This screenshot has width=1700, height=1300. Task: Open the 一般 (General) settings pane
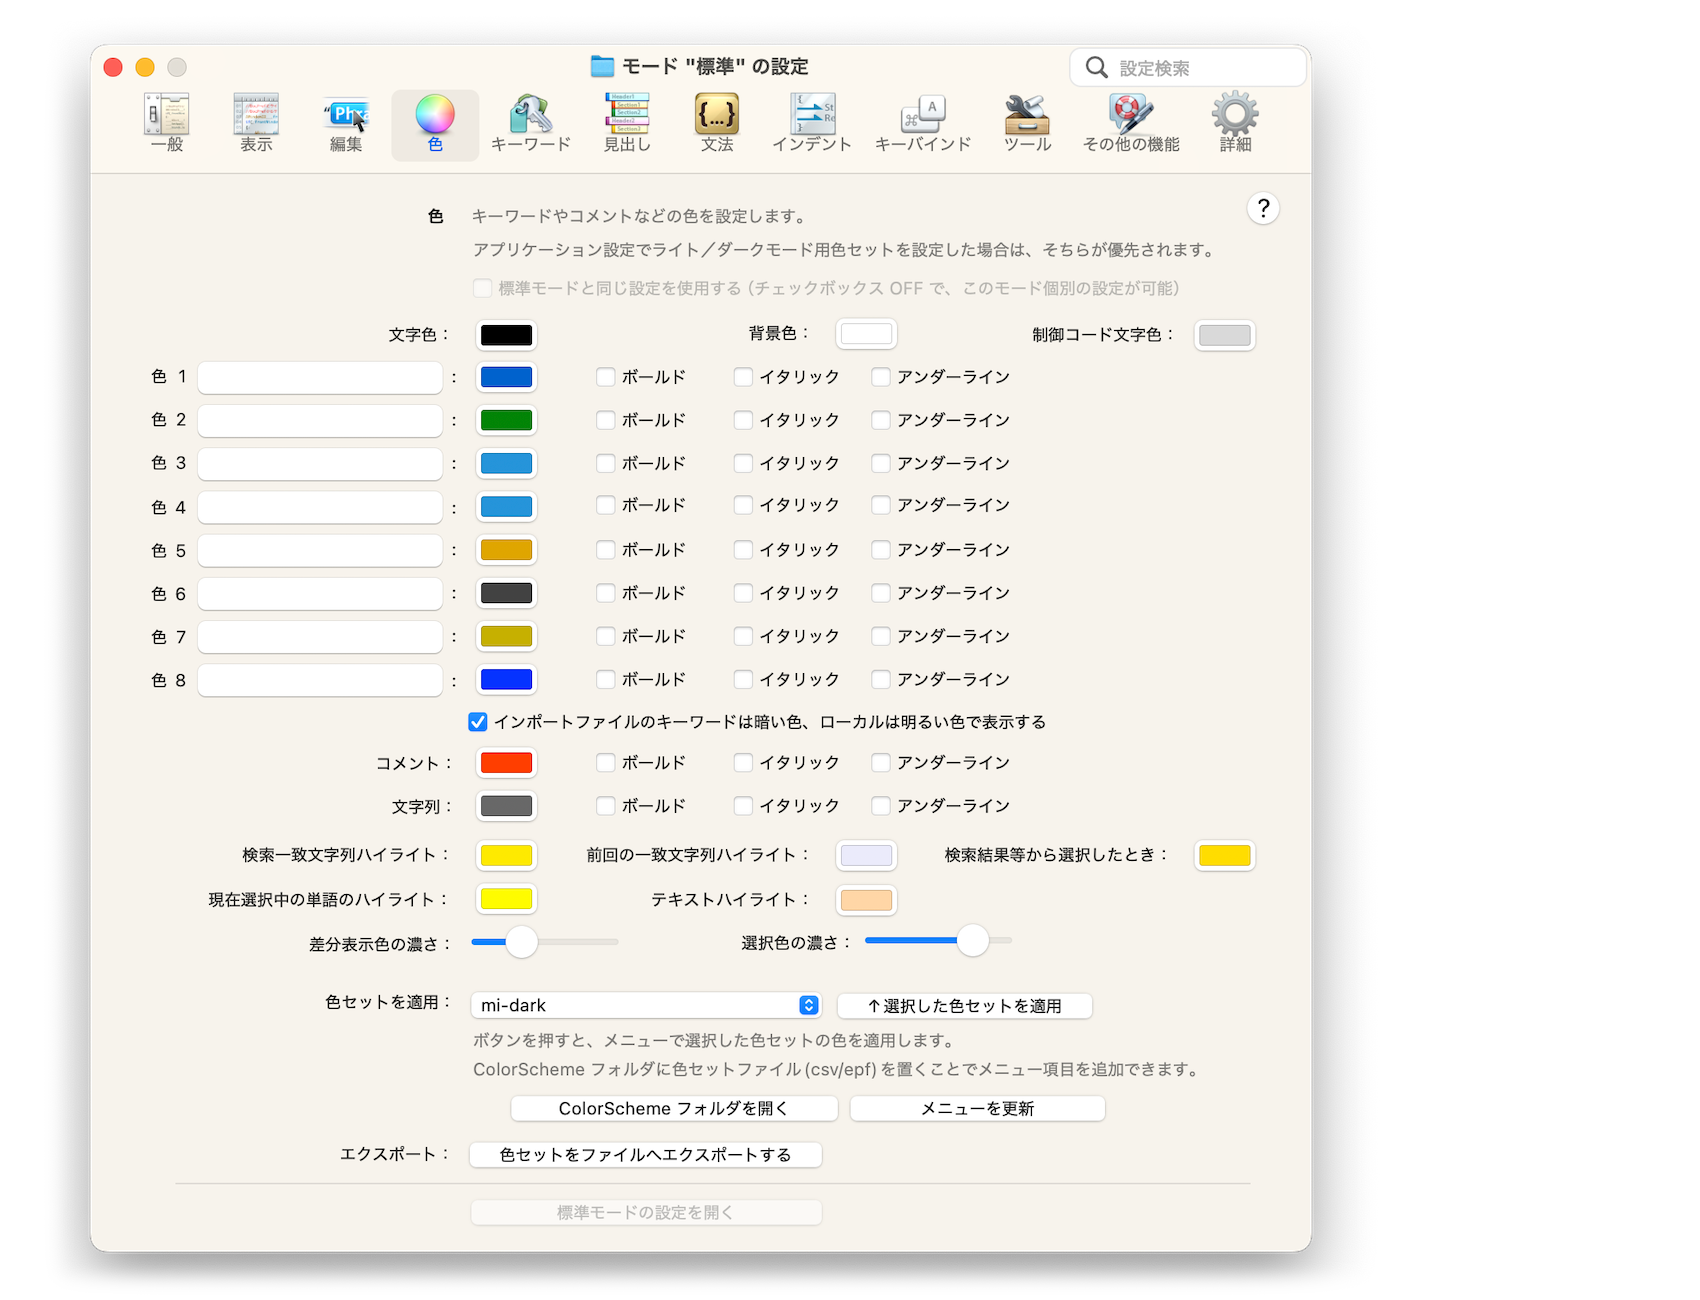pyautogui.click(x=167, y=124)
